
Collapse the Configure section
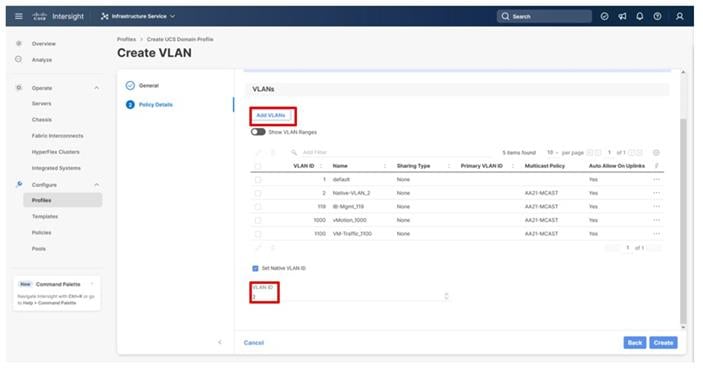pyautogui.click(x=96, y=185)
